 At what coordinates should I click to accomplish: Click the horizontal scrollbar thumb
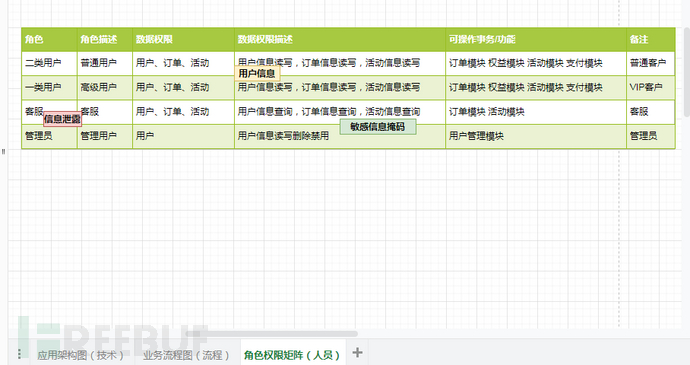click(x=272, y=334)
